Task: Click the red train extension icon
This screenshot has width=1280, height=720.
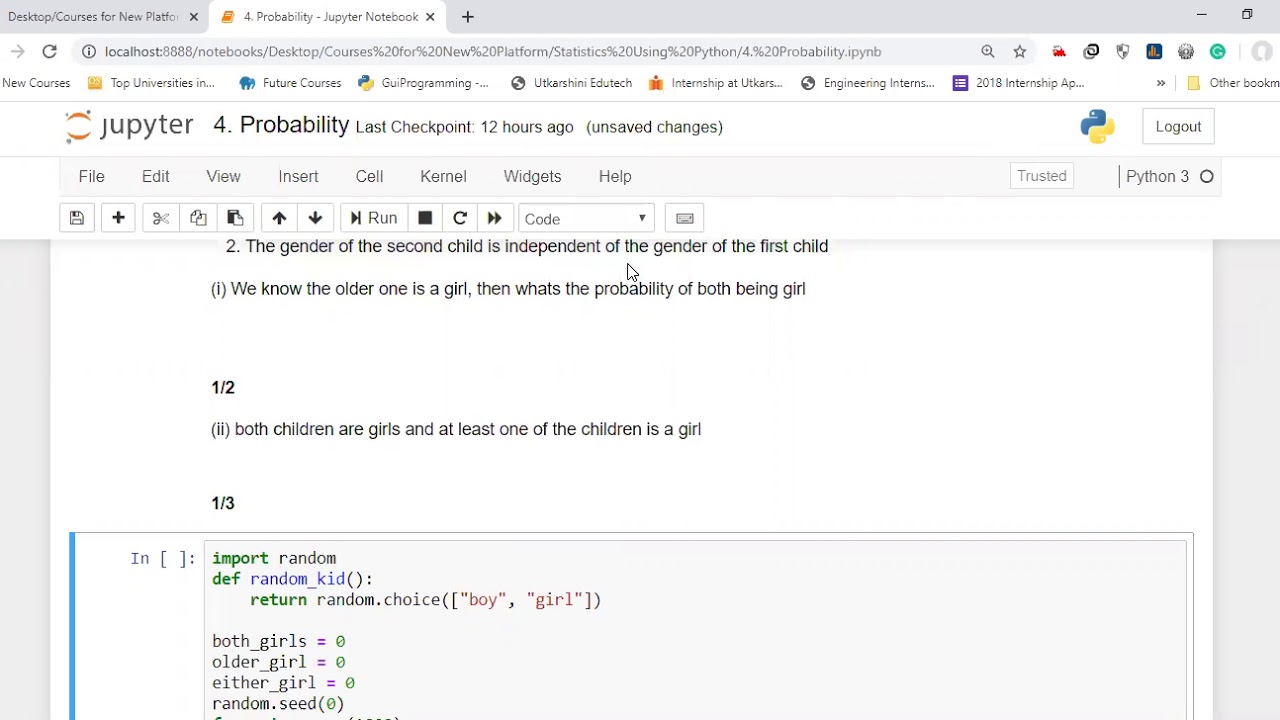Action: point(1059,51)
